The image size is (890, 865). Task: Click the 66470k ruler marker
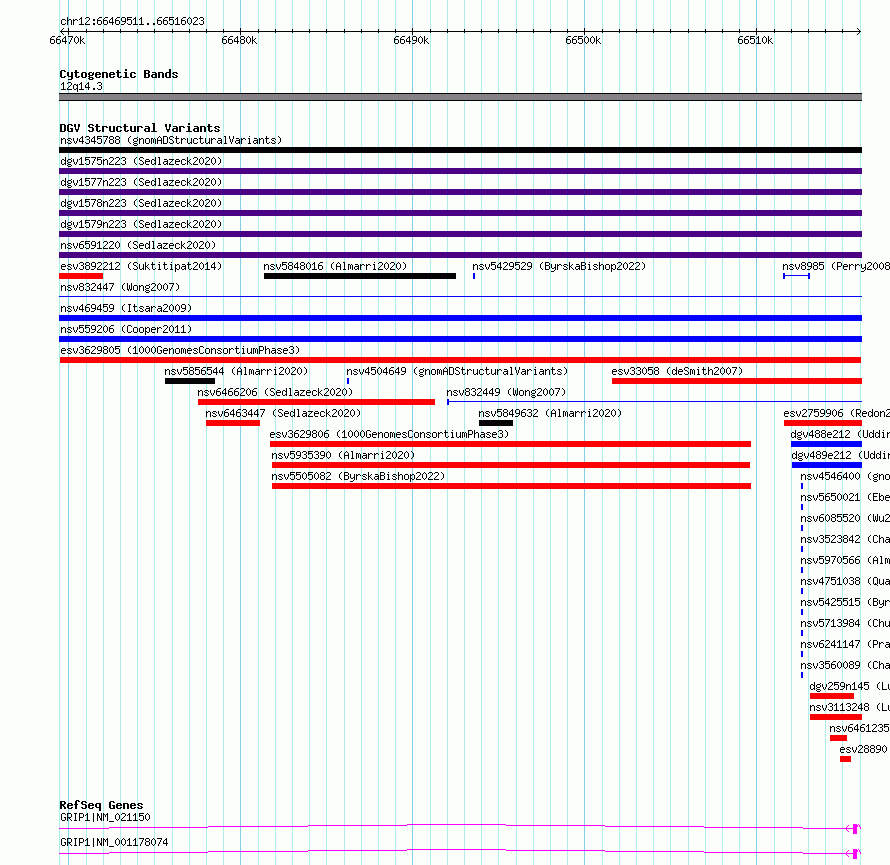[x=67, y=40]
